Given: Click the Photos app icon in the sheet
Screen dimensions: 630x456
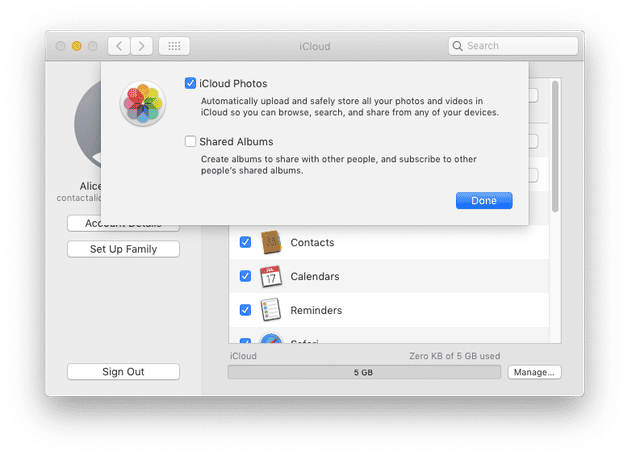Looking at the screenshot, I should 143,104.
